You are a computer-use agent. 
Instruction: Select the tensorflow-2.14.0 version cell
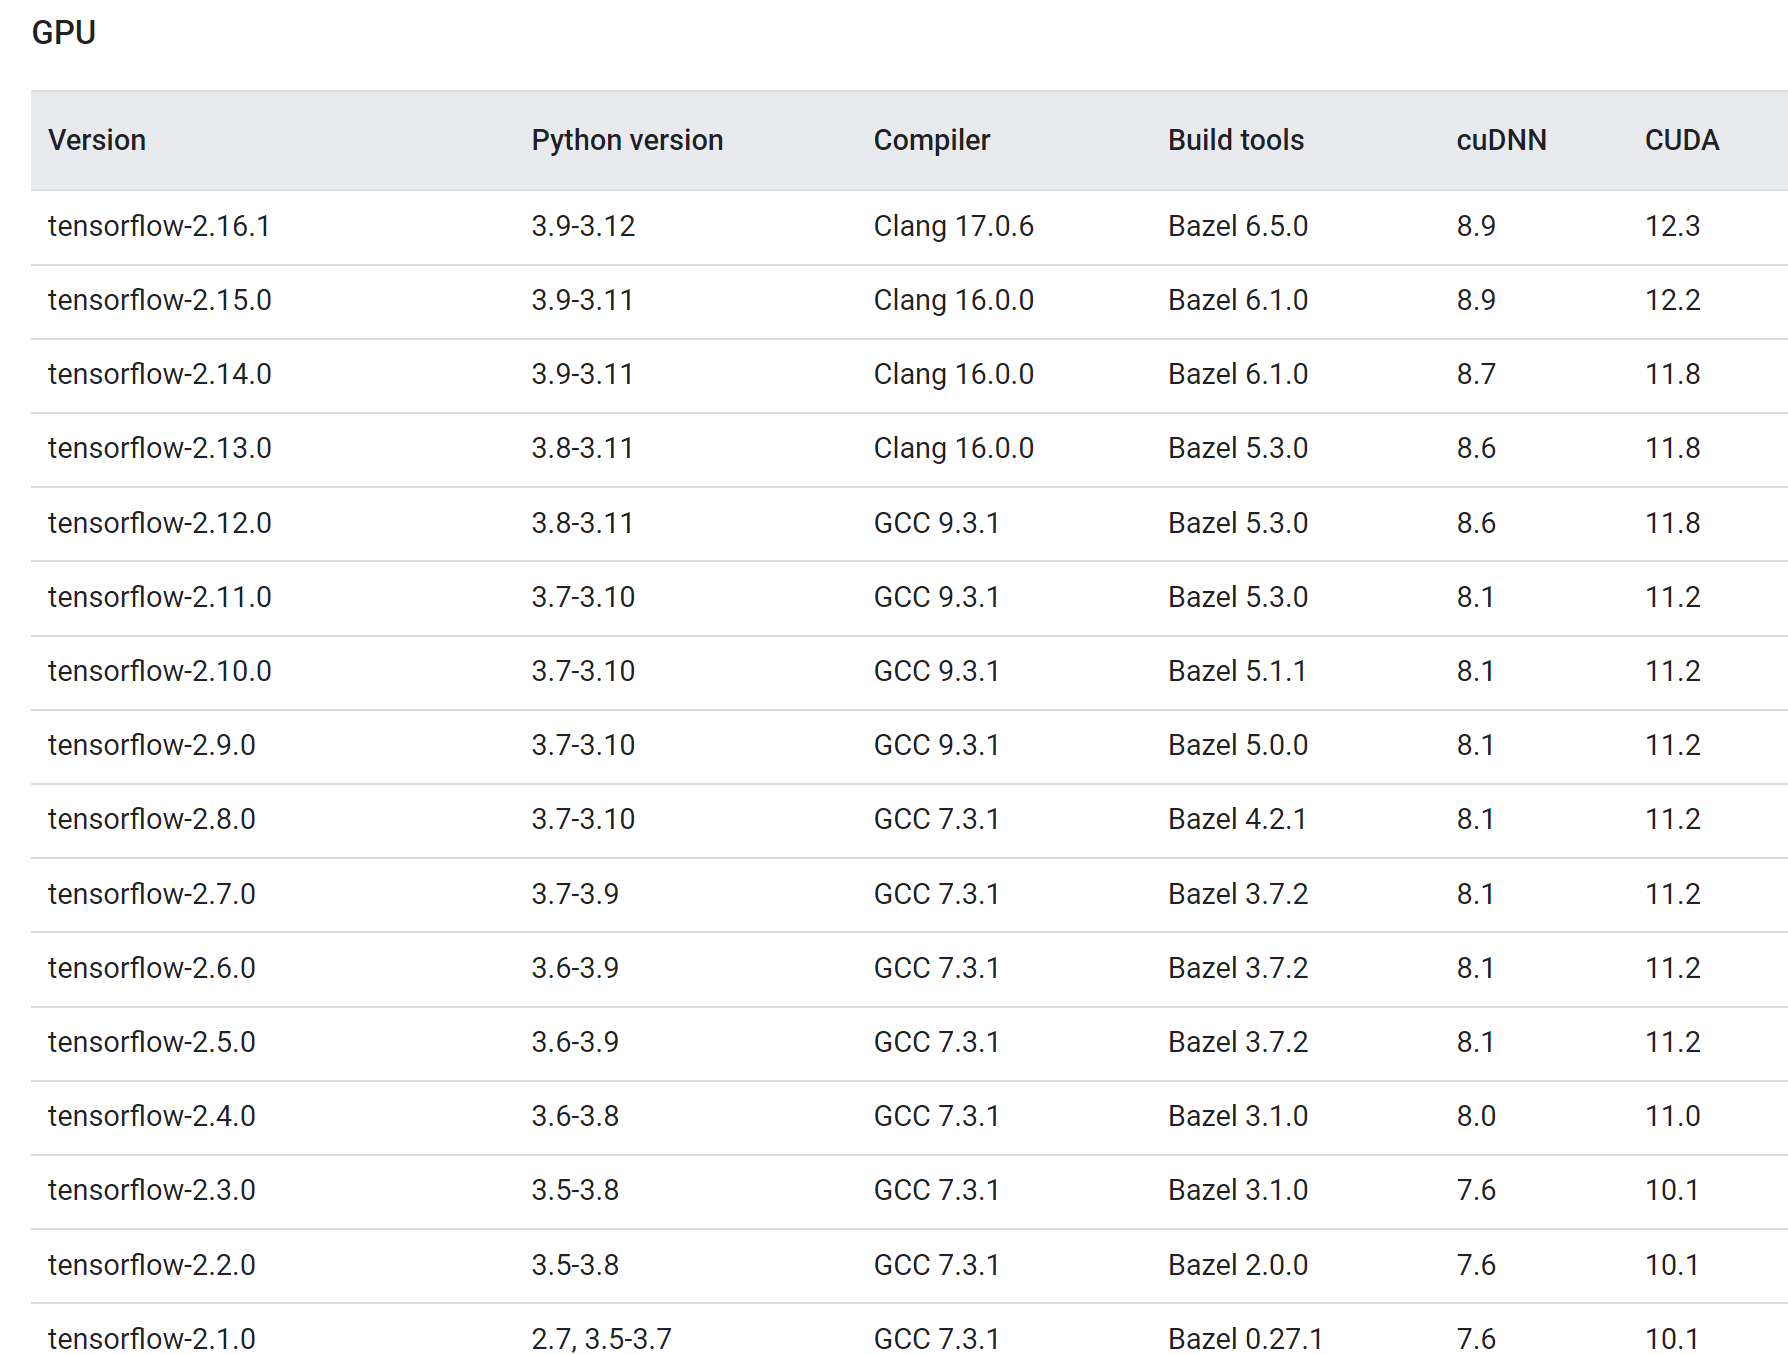(x=159, y=374)
